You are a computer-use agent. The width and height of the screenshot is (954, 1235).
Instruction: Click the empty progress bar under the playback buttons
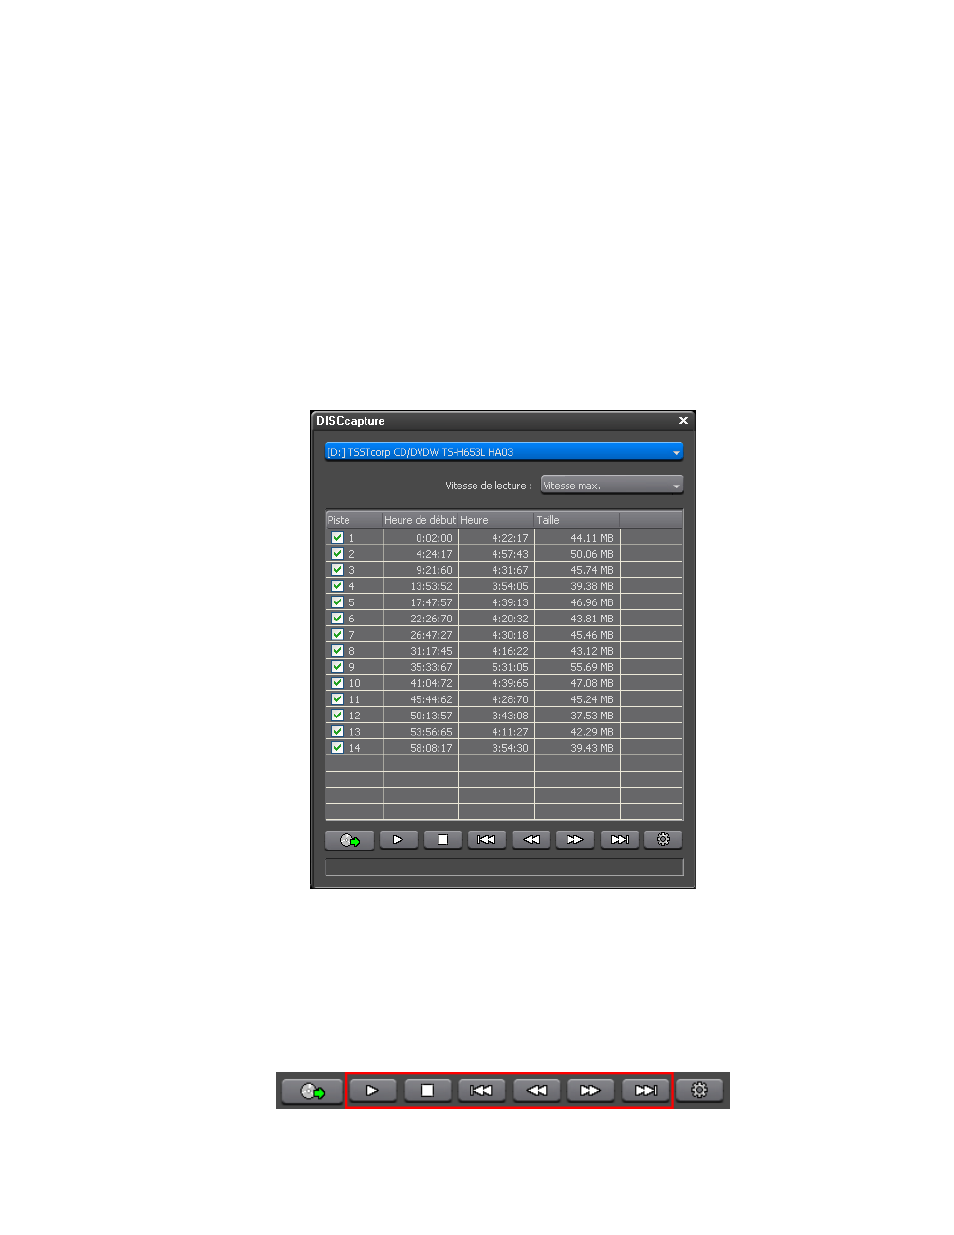[504, 867]
